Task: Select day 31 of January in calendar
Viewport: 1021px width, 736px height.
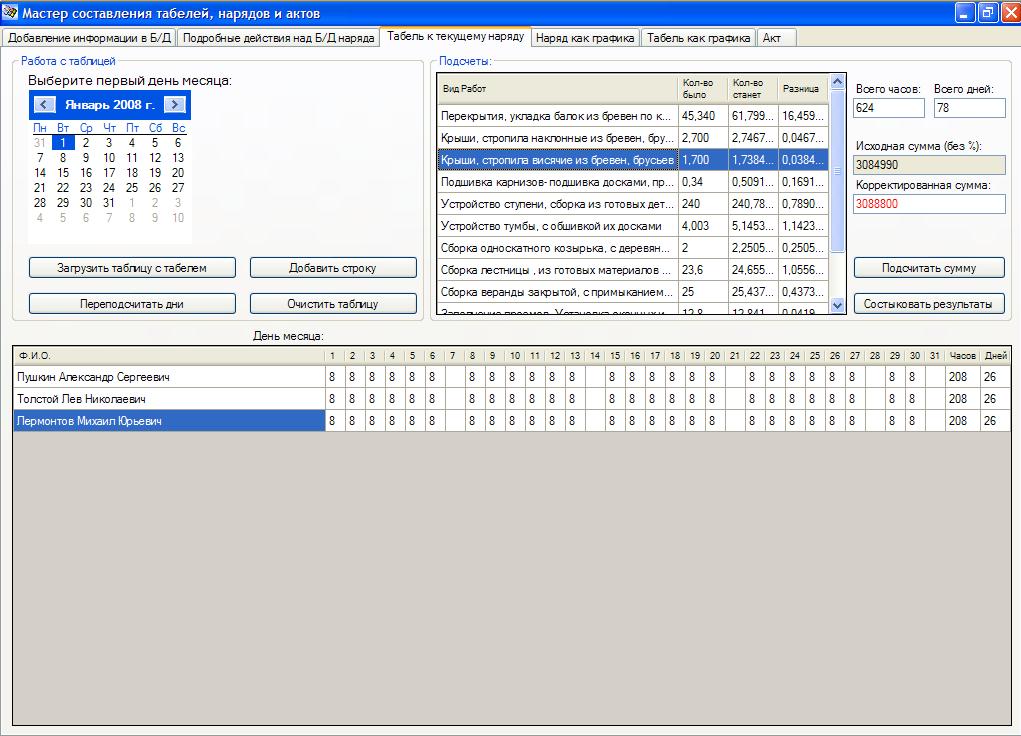Action: pyautogui.click(x=109, y=203)
